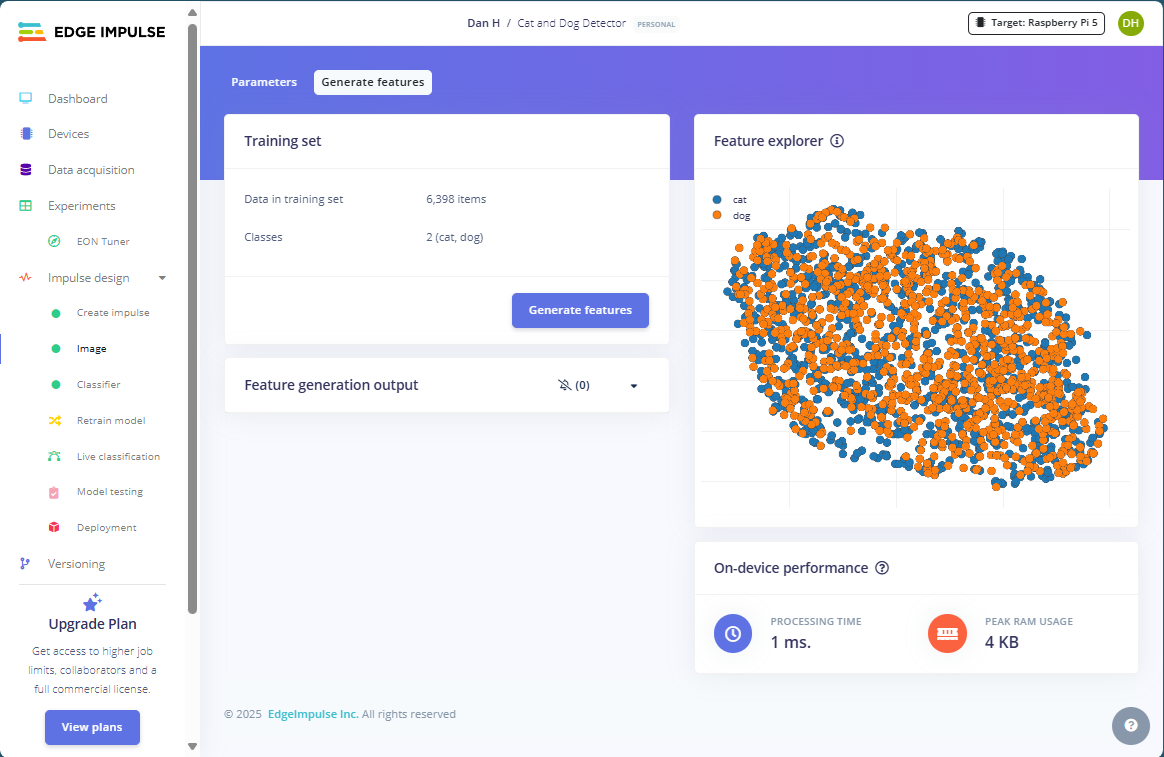Open Data acquisition database icon
This screenshot has height=757, width=1164.
coord(26,170)
